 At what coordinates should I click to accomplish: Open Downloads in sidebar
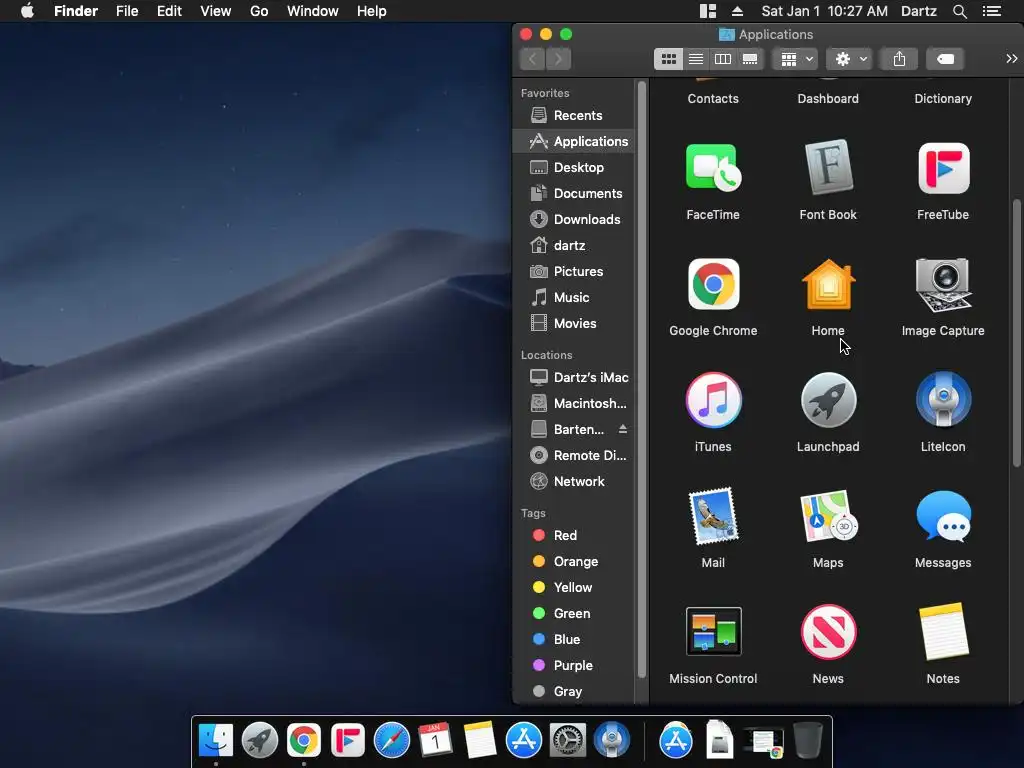pyautogui.click(x=575, y=219)
